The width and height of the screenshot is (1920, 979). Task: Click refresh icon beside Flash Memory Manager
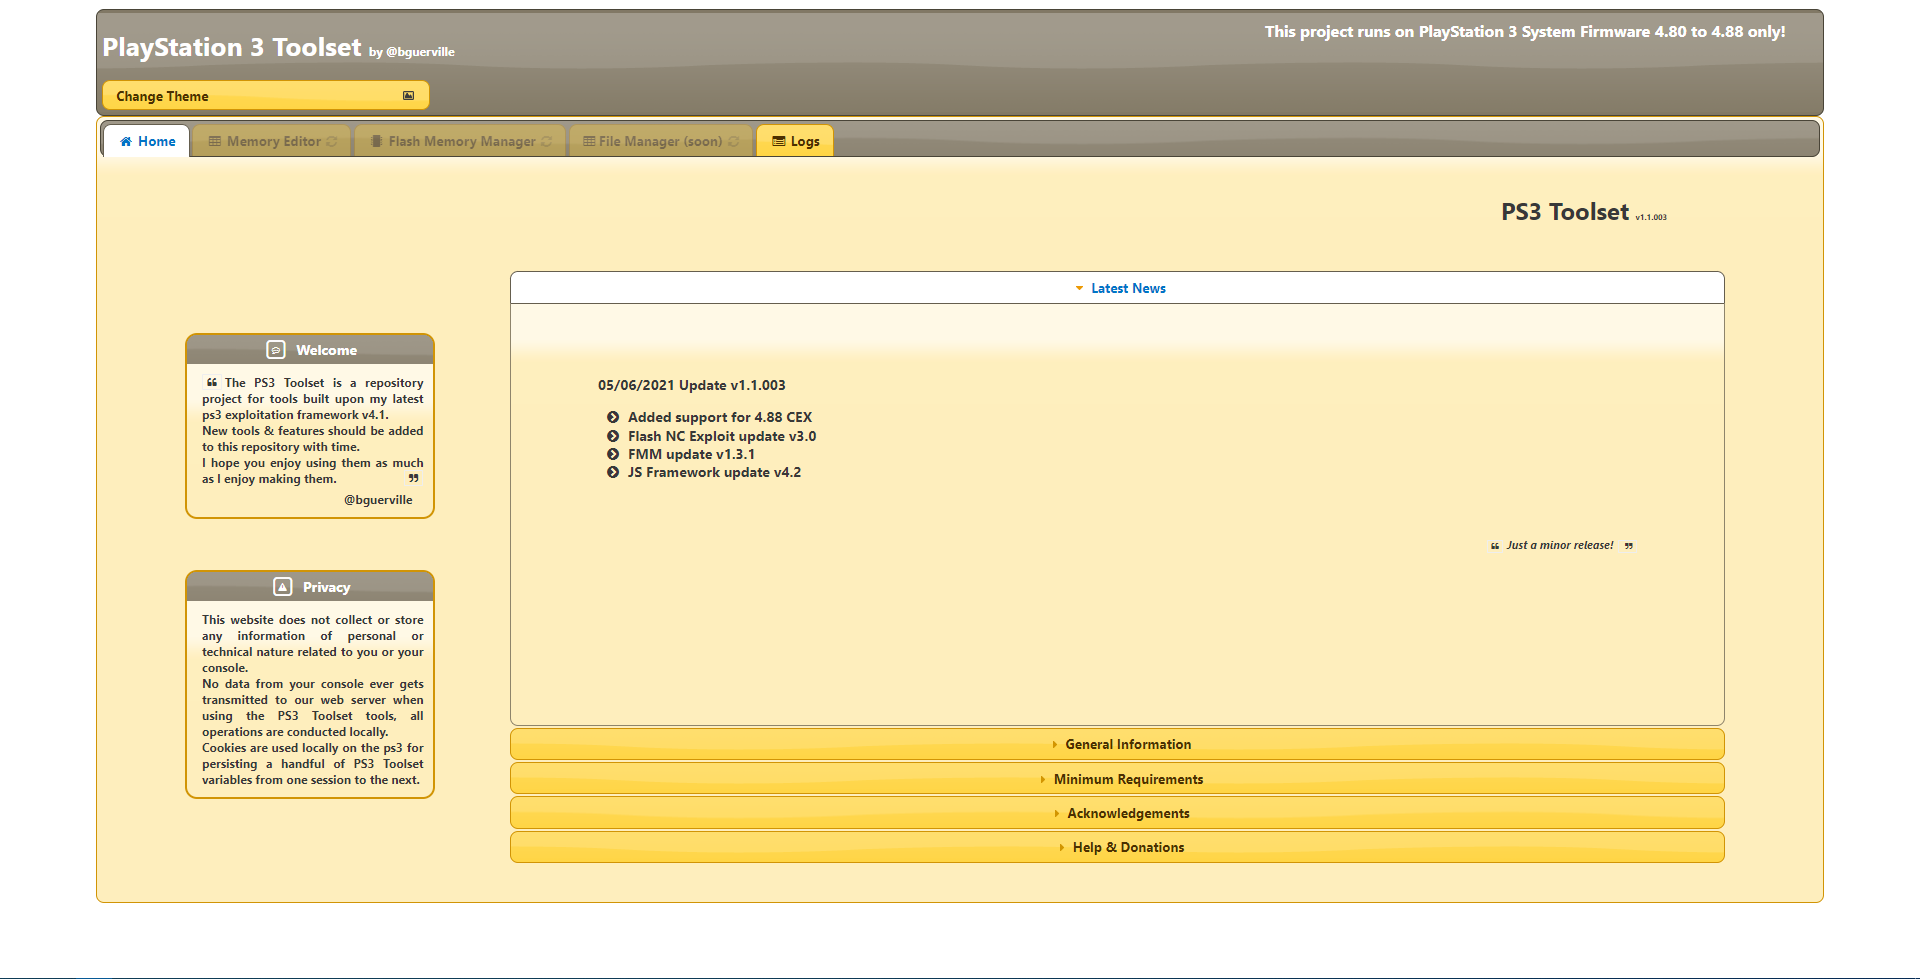tap(547, 142)
